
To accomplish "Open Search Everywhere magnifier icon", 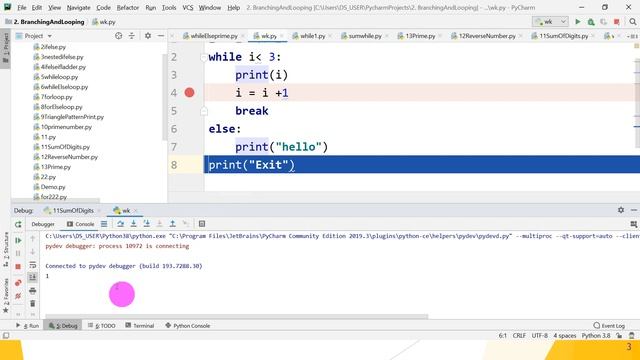I will click(633, 22).
